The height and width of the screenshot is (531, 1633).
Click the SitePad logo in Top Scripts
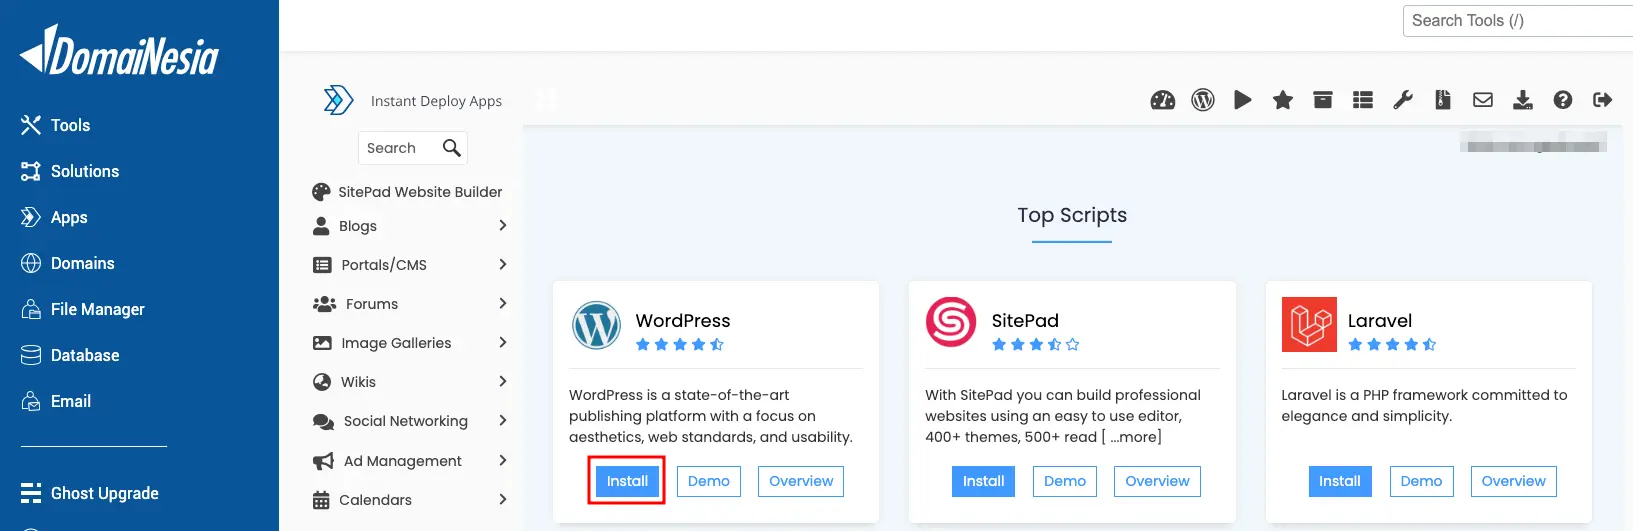click(x=951, y=322)
